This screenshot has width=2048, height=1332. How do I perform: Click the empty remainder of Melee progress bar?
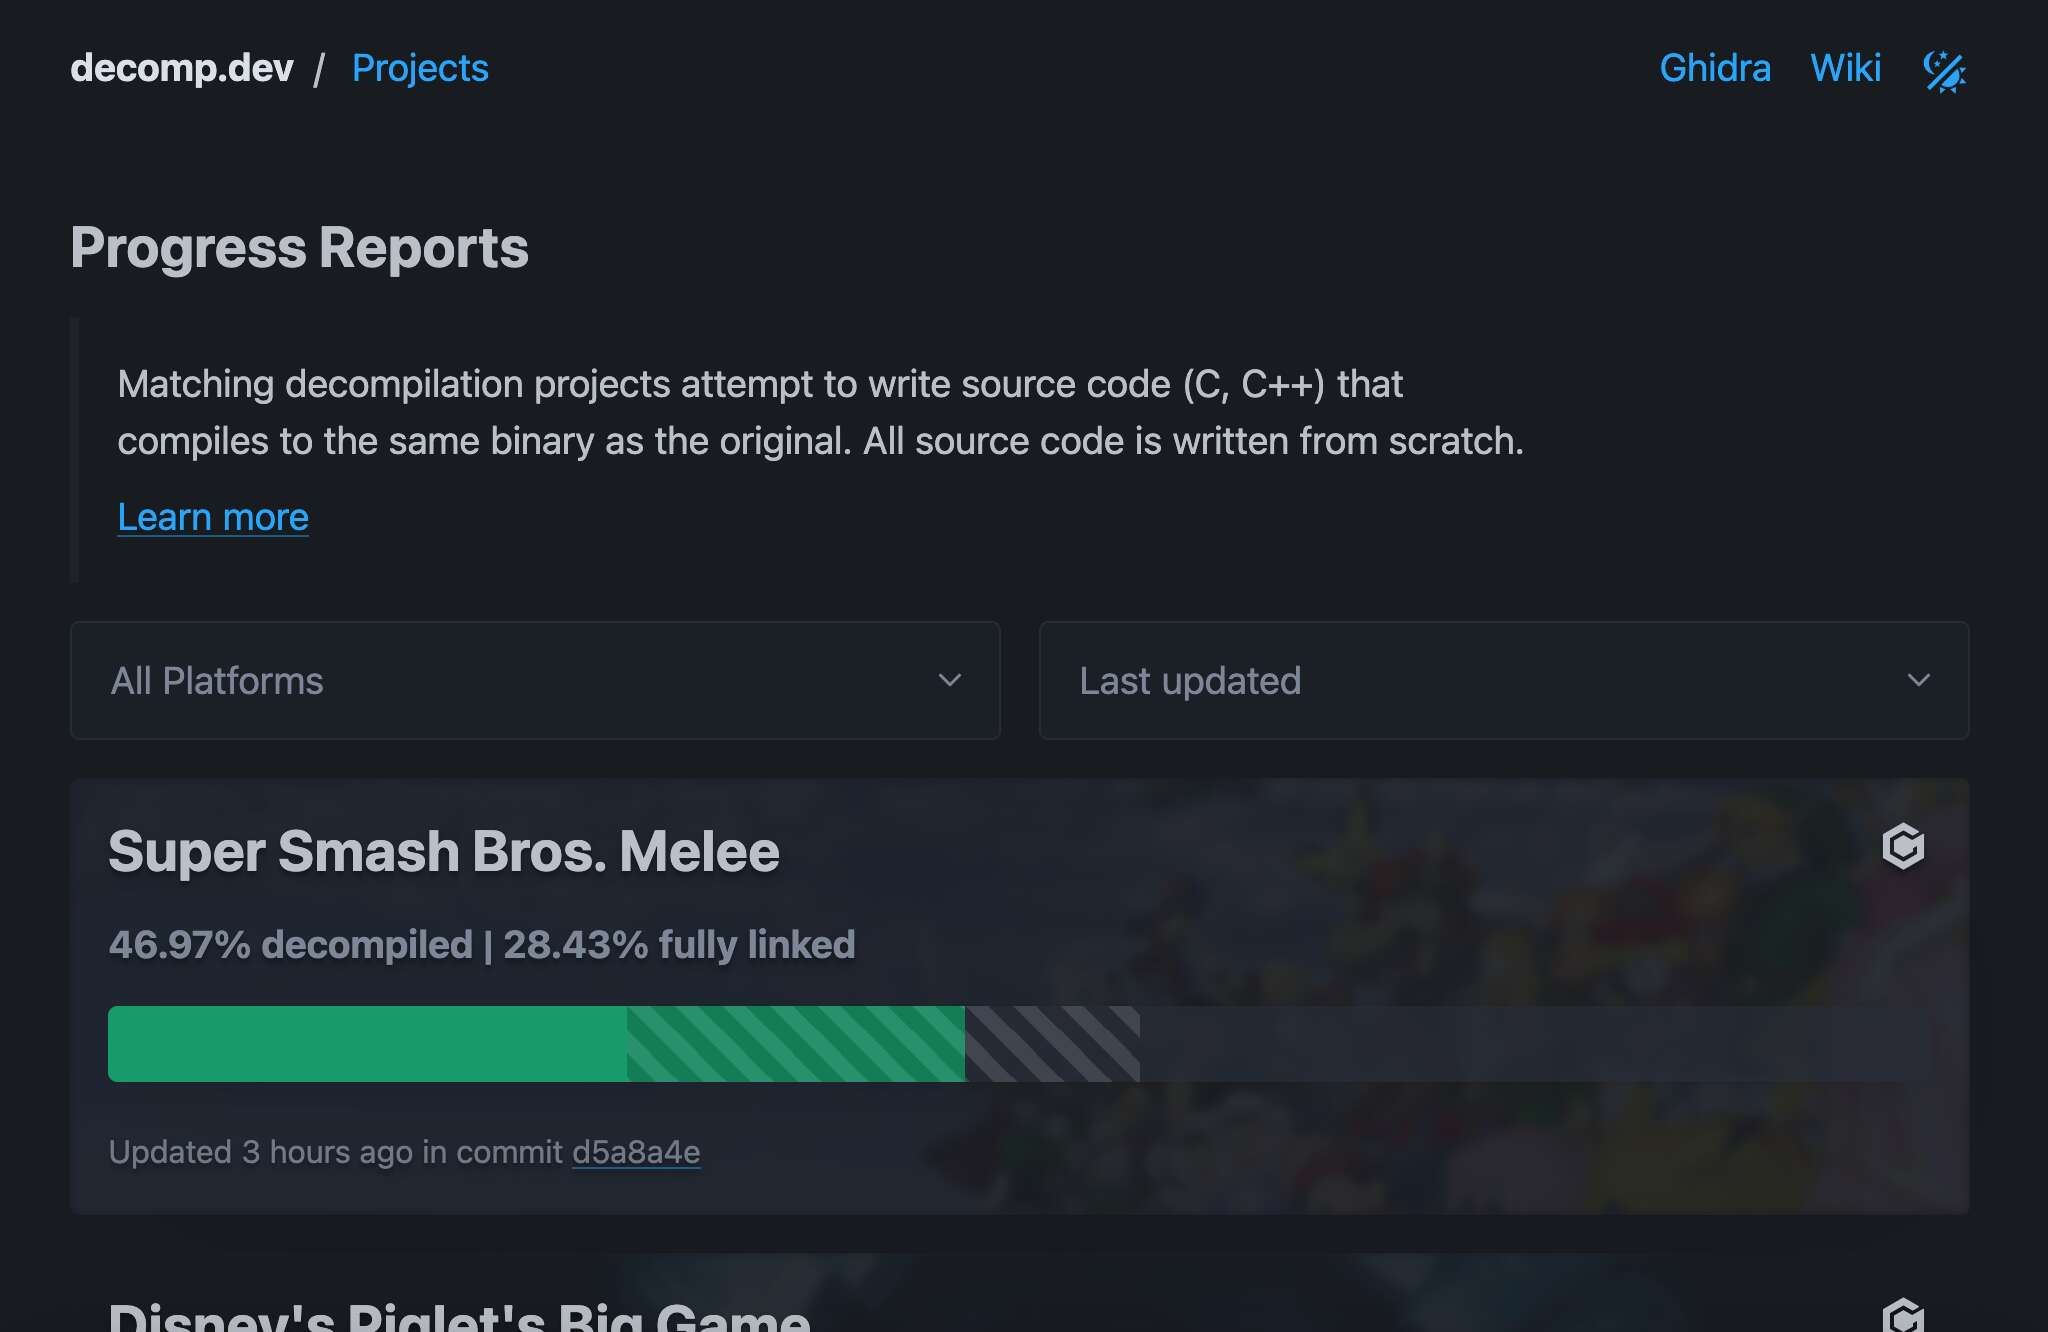click(x=1520, y=1044)
